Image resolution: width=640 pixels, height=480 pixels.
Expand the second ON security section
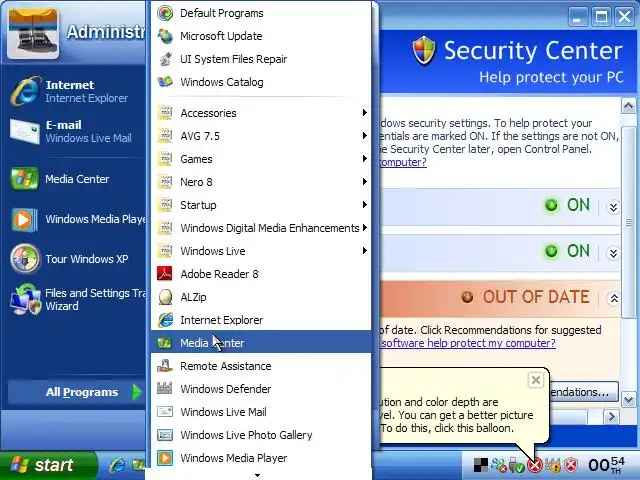click(x=613, y=253)
